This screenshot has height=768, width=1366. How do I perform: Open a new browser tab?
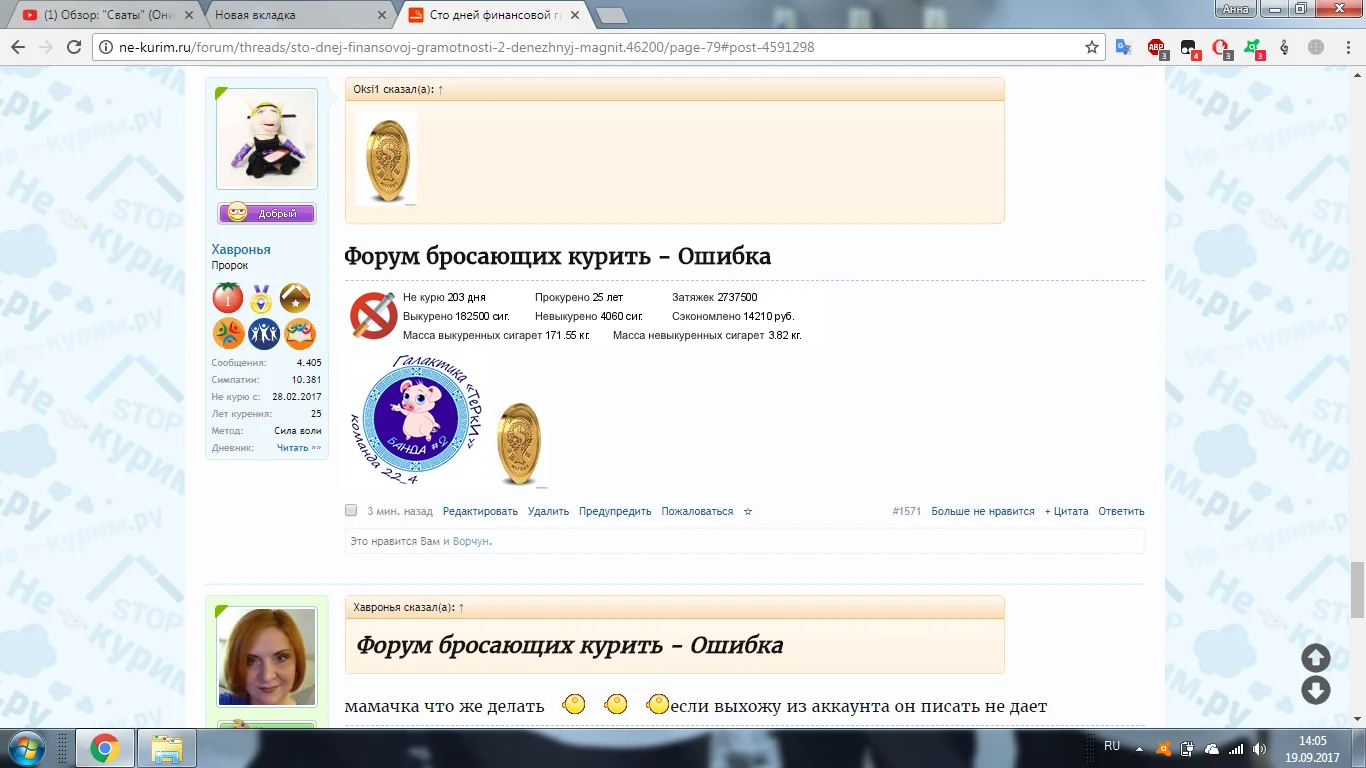pyautogui.click(x=611, y=15)
